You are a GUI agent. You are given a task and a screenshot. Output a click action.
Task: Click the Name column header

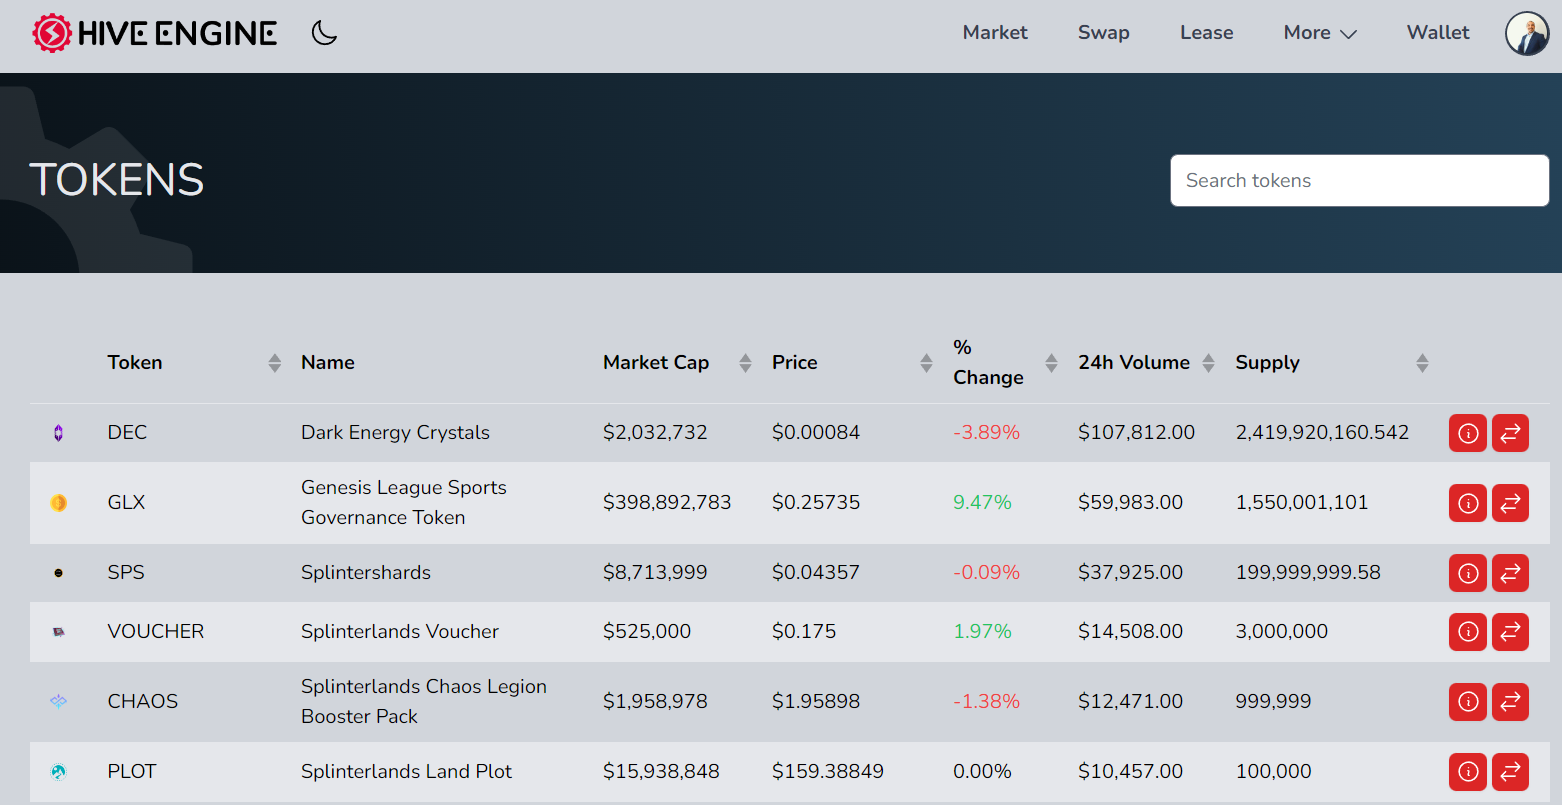pos(328,362)
